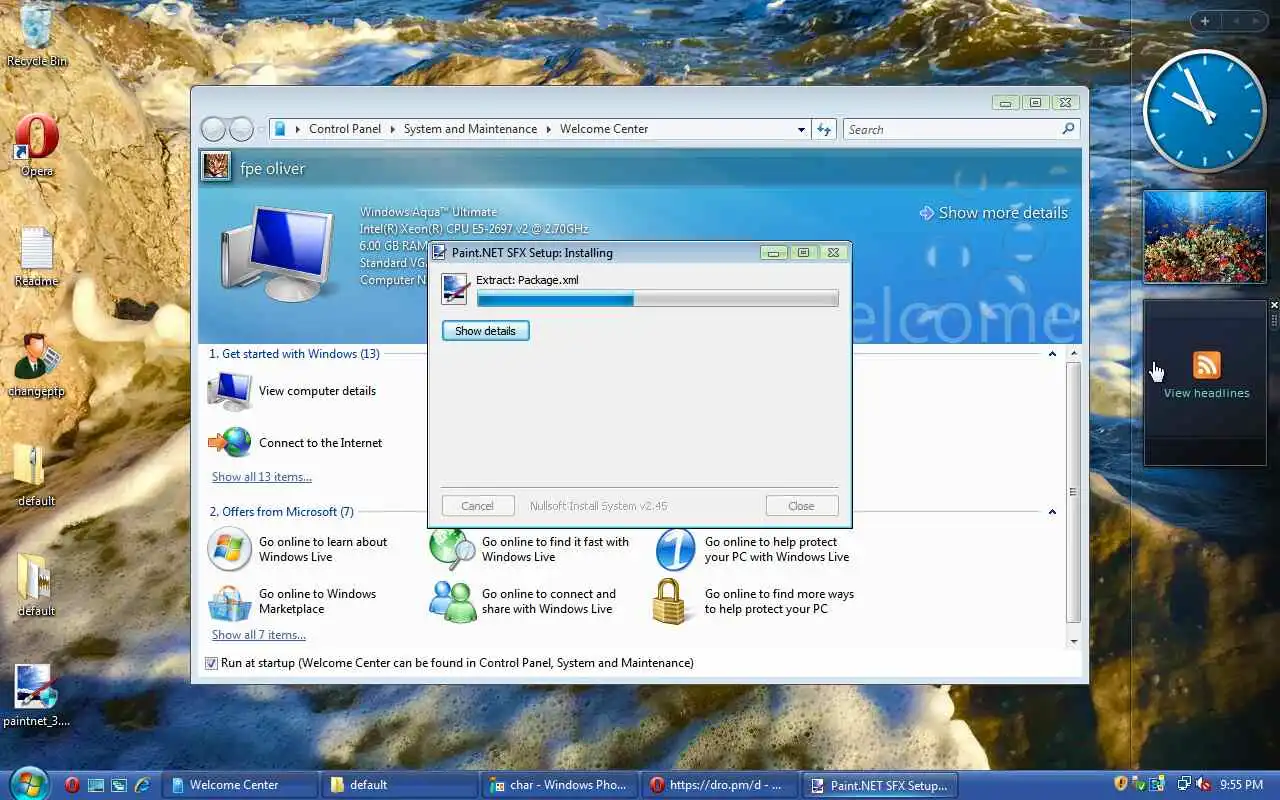1280x800 pixels.
Task: Click the Paint.NET icon in the setup dialog
Action: pyautogui.click(x=455, y=289)
